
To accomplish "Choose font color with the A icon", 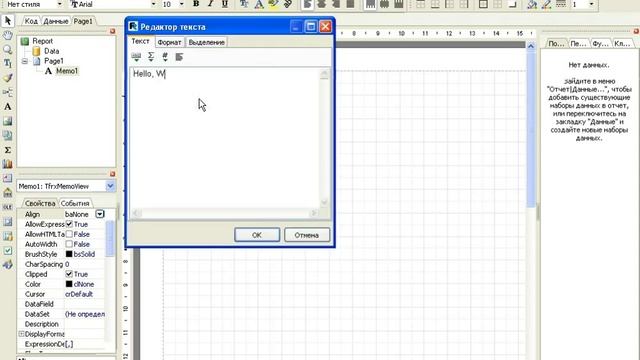I will 259,4.
